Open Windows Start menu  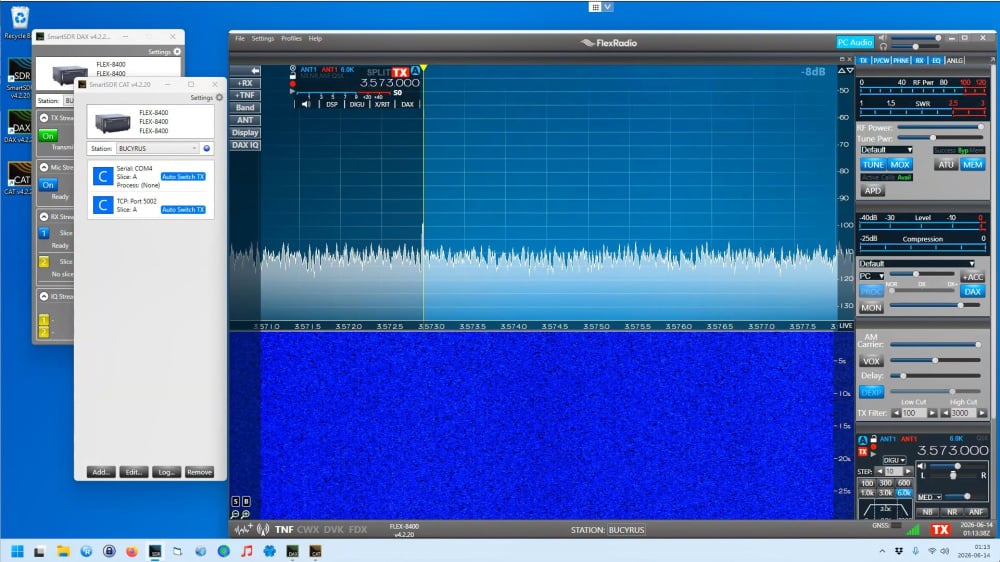17,551
